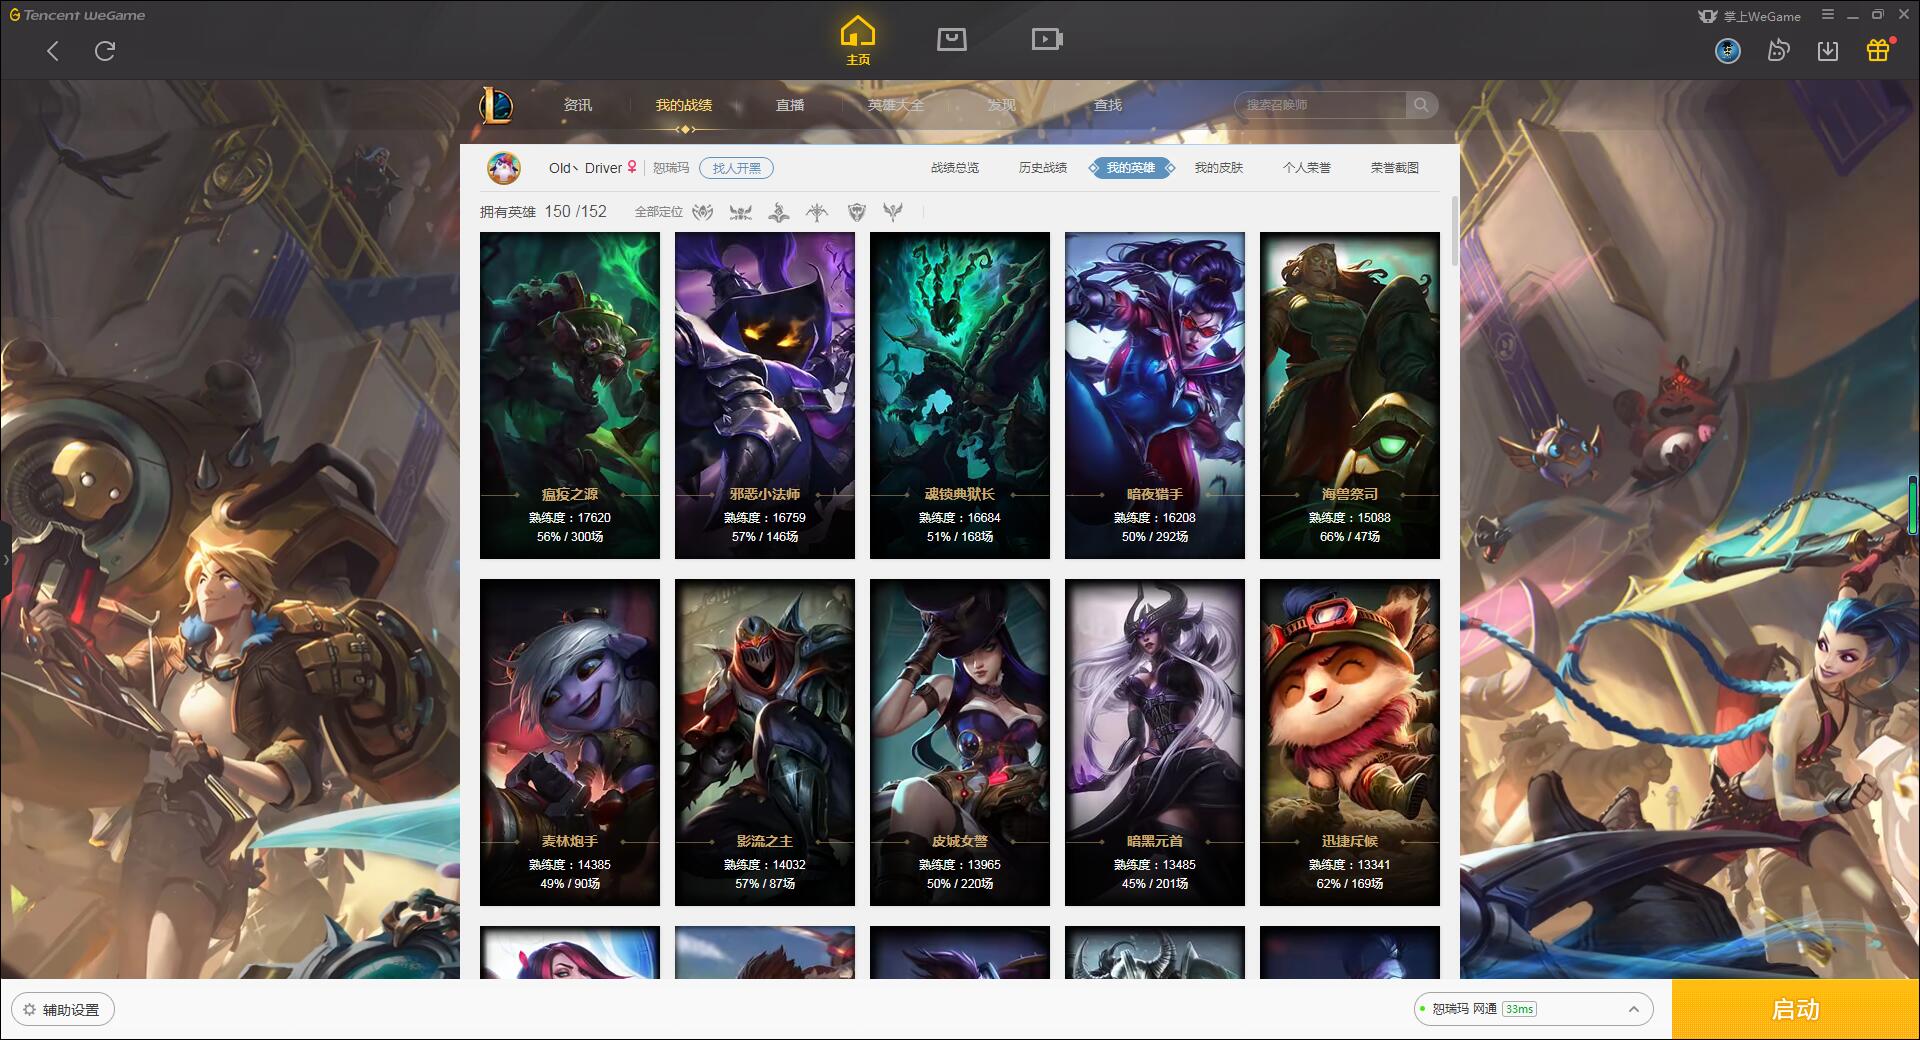
Task: Click the flame mascot icon in top bar
Action: click(x=1778, y=50)
